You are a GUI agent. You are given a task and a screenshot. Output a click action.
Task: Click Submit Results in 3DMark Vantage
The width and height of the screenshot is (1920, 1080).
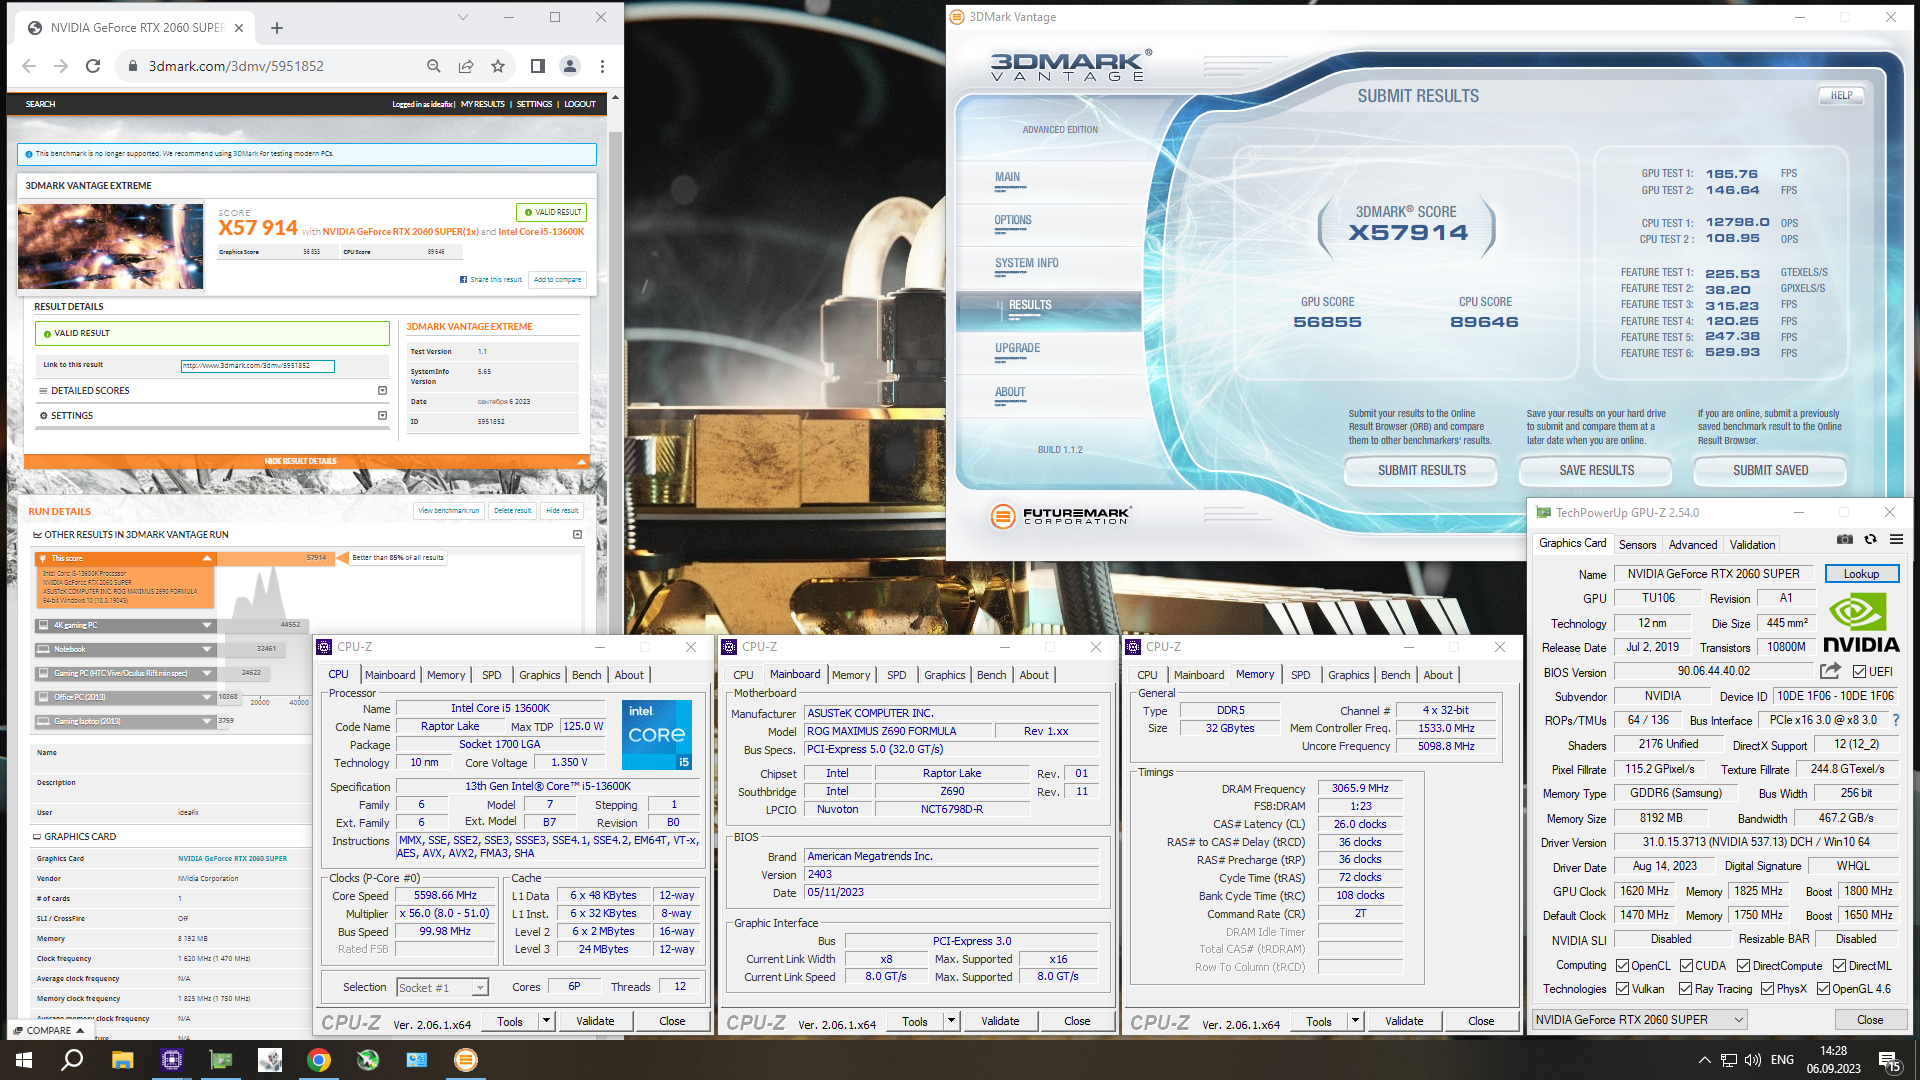(1421, 470)
